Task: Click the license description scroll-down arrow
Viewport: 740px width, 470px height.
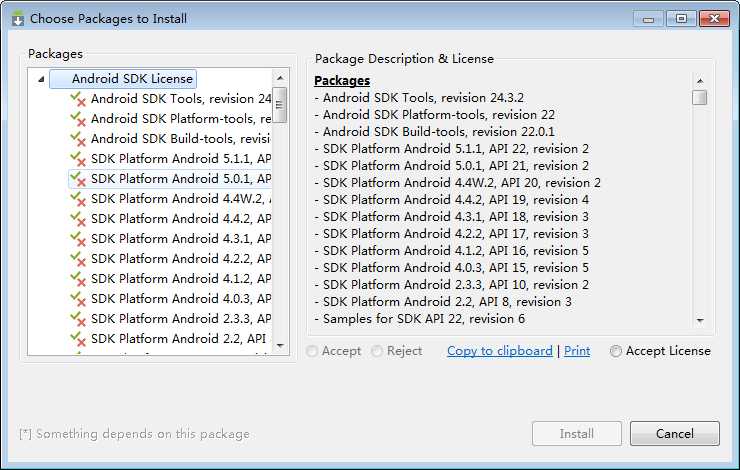Action: click(700, 320)
